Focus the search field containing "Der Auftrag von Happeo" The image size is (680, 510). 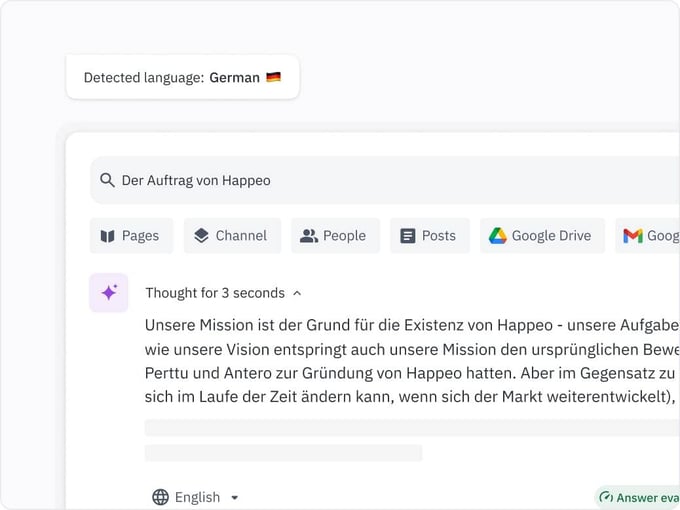(x=380, y=181)
